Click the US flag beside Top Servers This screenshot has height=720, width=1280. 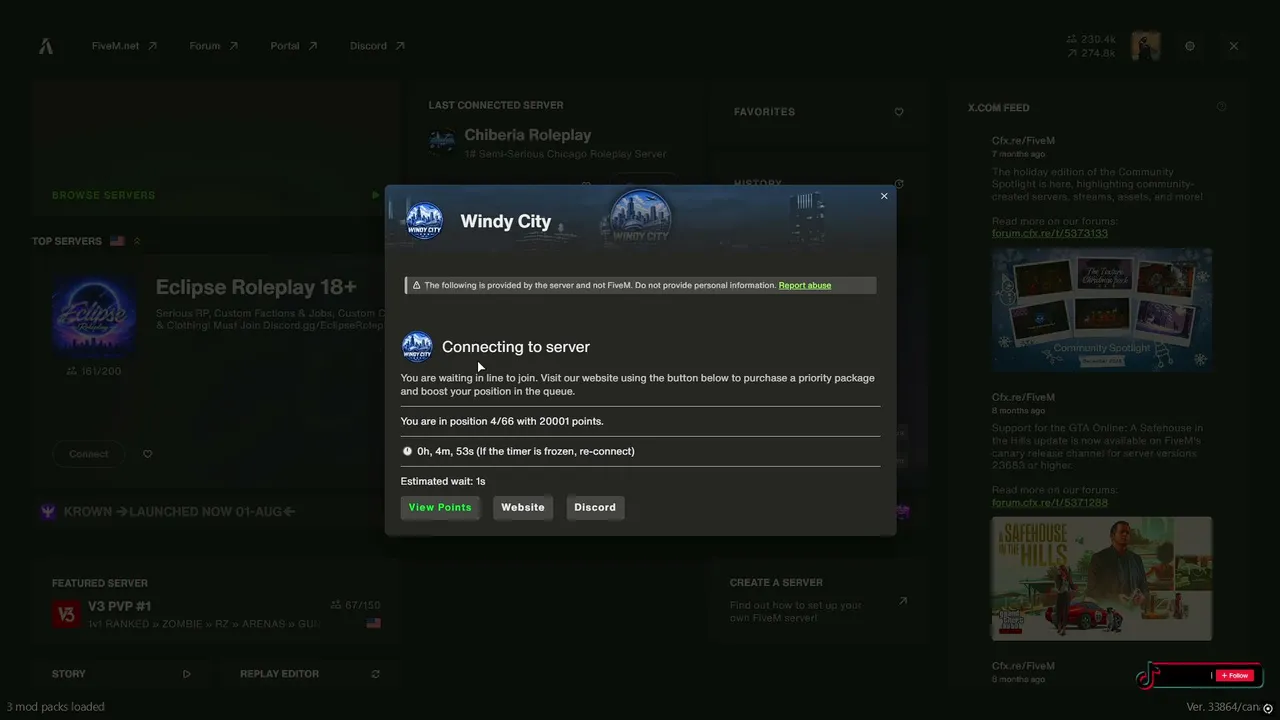click(x=117, y=241)
